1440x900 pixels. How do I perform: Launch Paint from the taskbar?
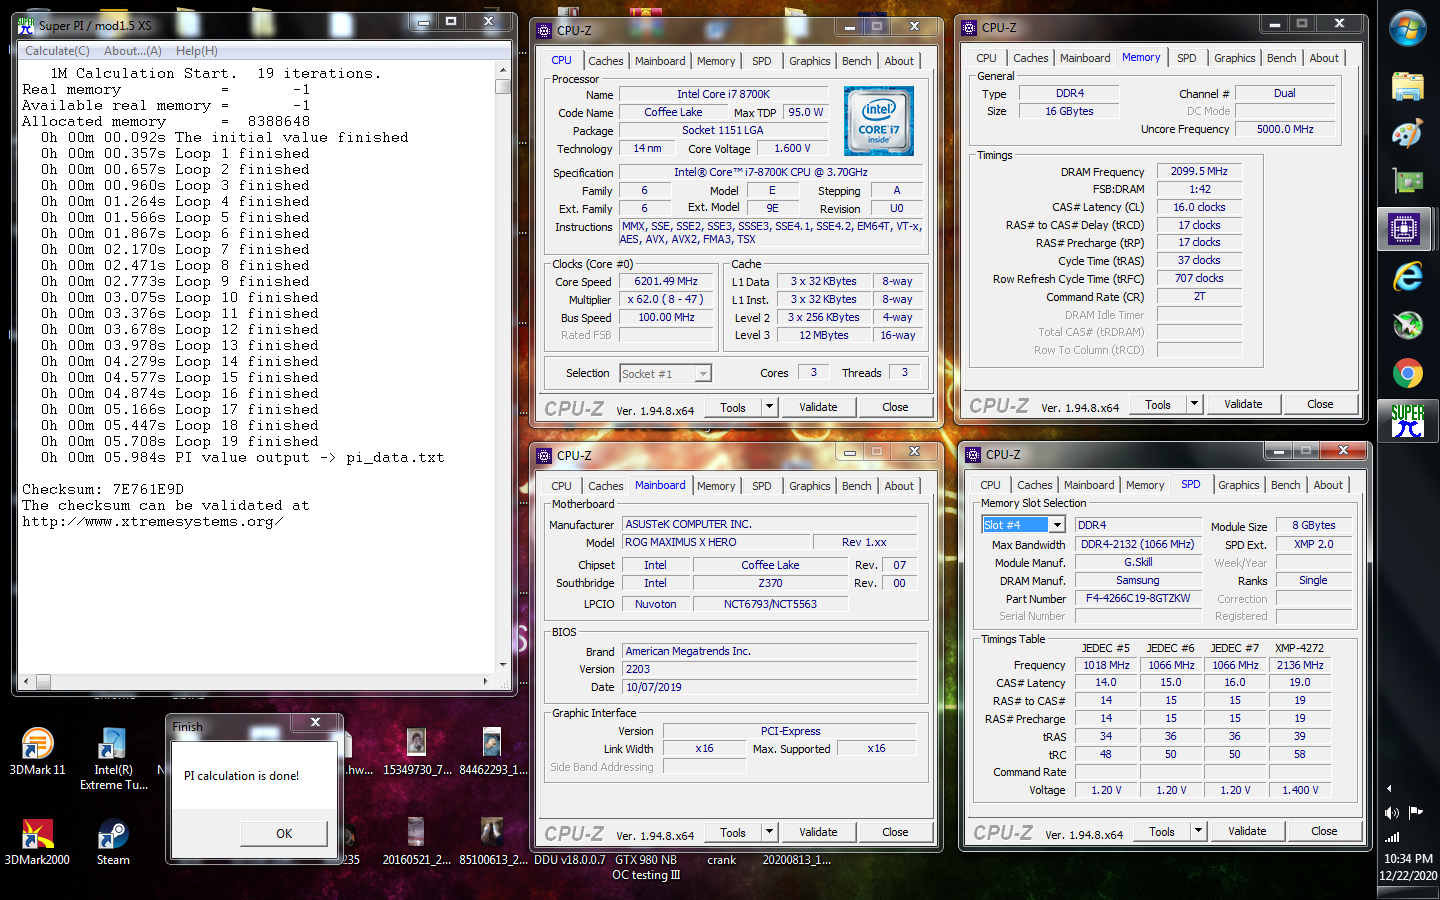tap(1407, 134)
